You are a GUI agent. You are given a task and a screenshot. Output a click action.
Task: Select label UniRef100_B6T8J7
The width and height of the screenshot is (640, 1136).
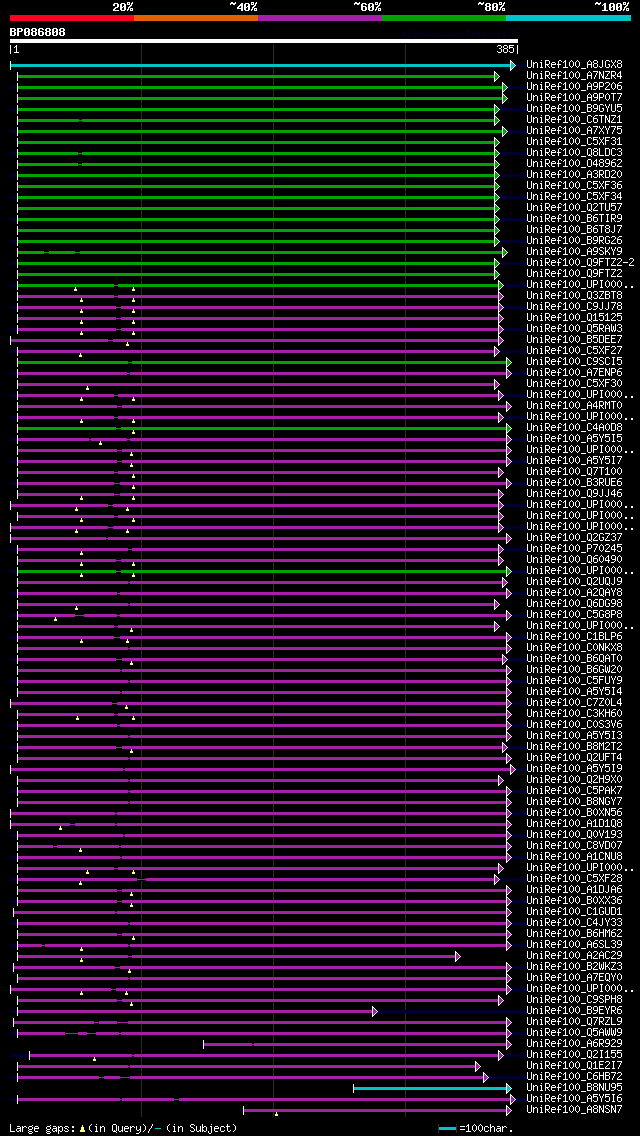pyautogui.click(x=574, y=230)
